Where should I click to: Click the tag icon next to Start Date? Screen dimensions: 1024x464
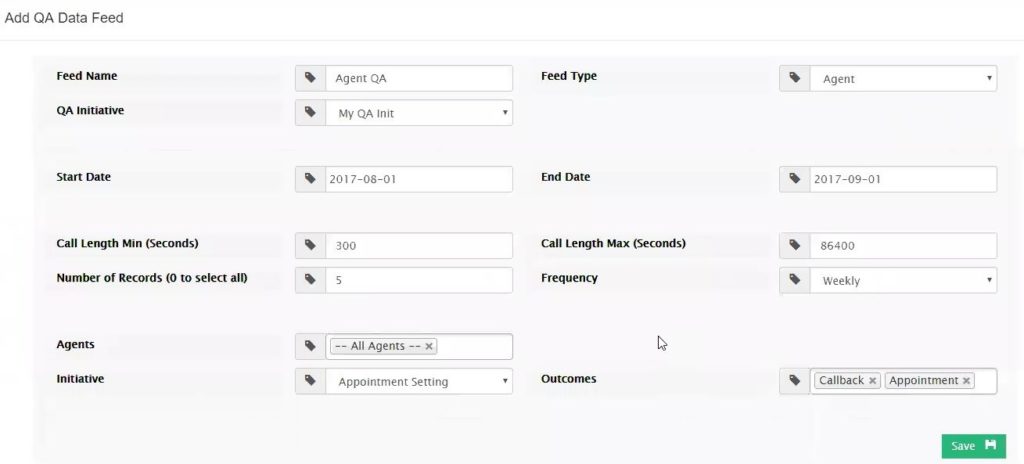310,179
